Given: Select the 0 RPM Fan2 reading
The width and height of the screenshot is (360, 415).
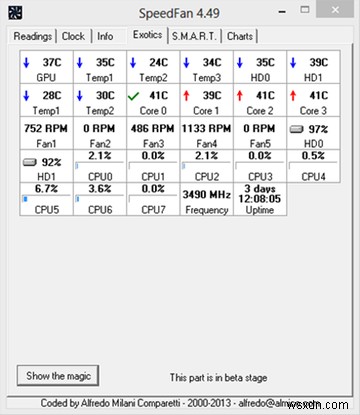Looking at the screenshot, I should 100,133.
